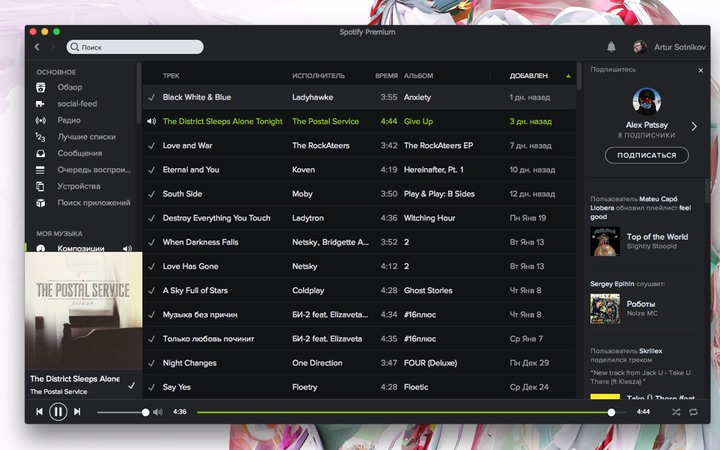
Task: Open Alex Patsay profile name
Action: tap(647, 125)
